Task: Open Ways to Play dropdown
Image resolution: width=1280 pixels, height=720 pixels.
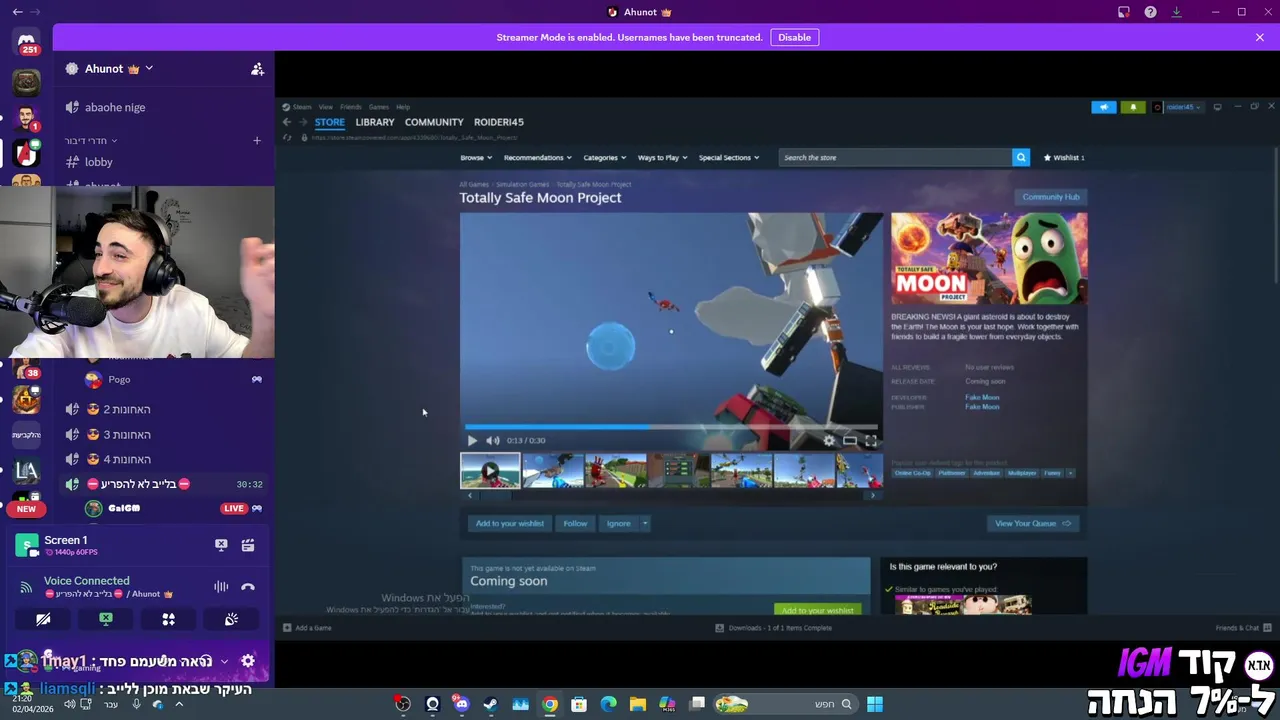Action: point(663,157)
